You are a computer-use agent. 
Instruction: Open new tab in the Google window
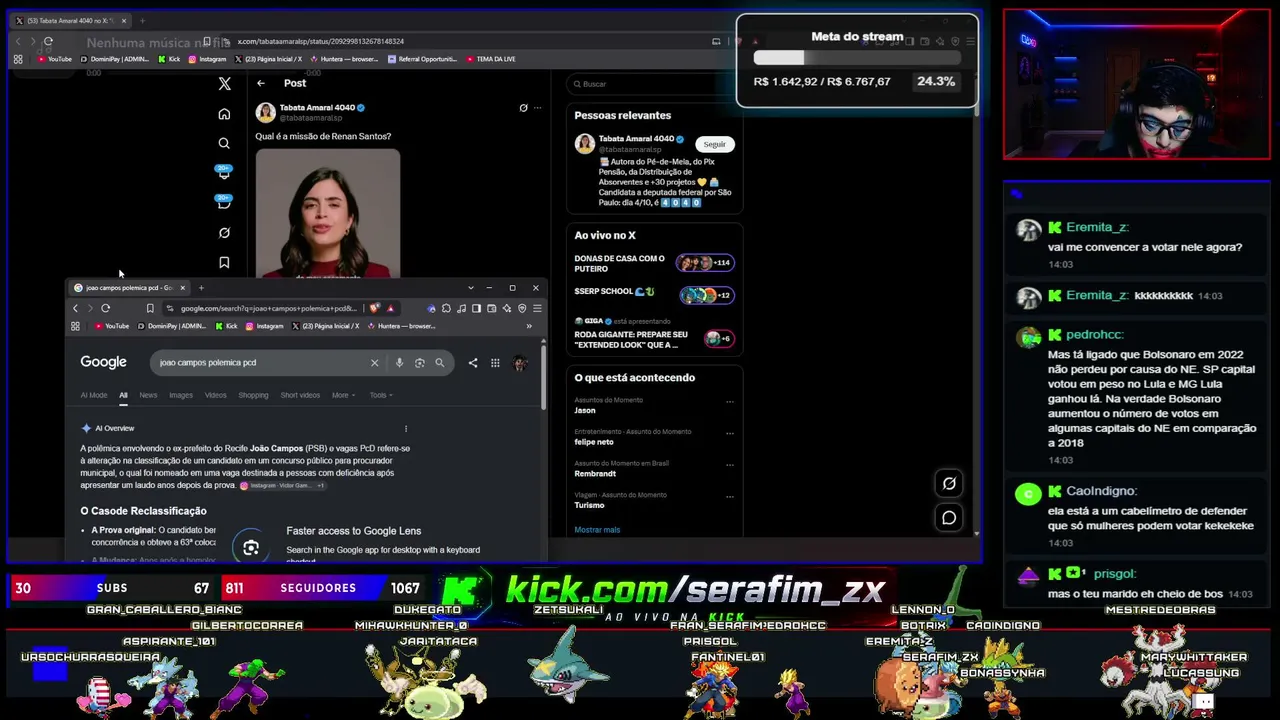(201, 288)
